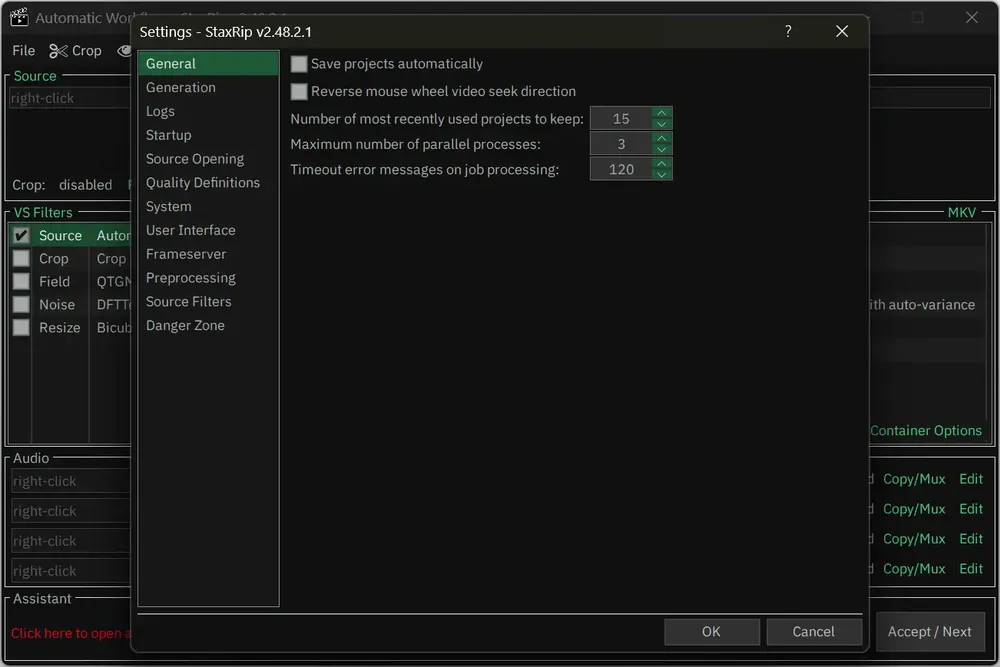Select the Source row in VS Filters list

pos(71,235)
